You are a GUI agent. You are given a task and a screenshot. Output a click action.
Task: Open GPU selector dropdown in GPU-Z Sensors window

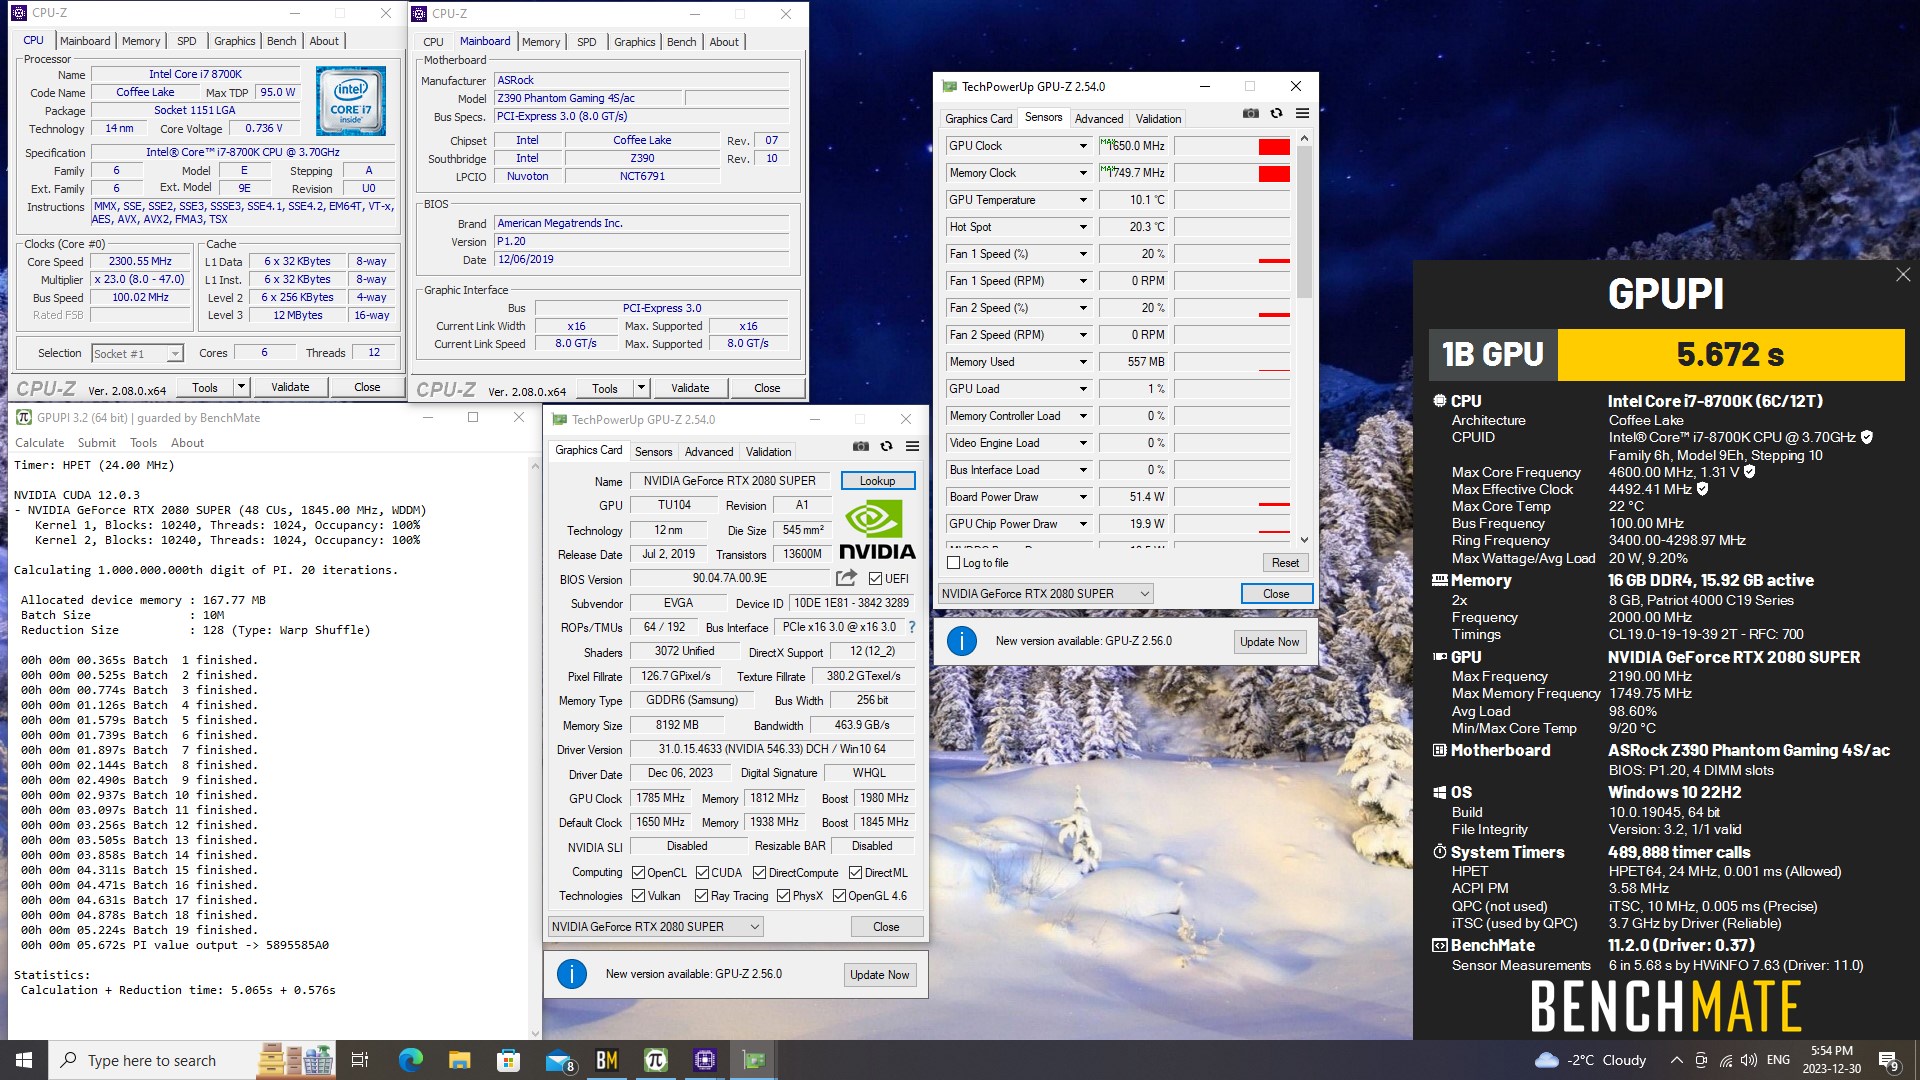(x=1045, y=594)
